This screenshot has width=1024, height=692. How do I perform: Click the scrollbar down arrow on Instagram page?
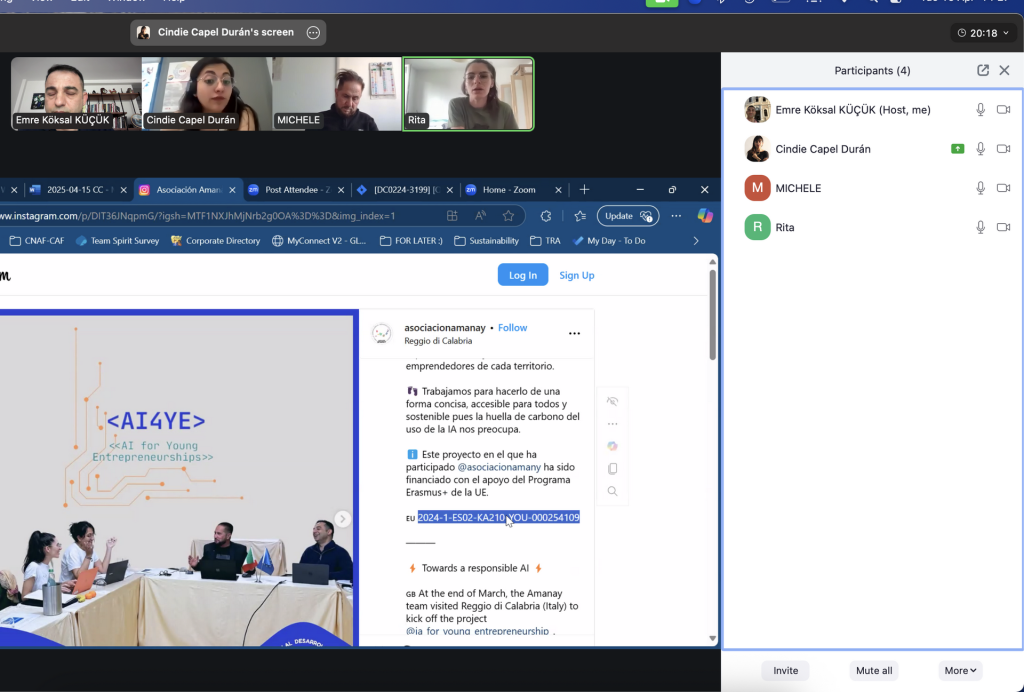pyautogui.click(x=712, y=638)
